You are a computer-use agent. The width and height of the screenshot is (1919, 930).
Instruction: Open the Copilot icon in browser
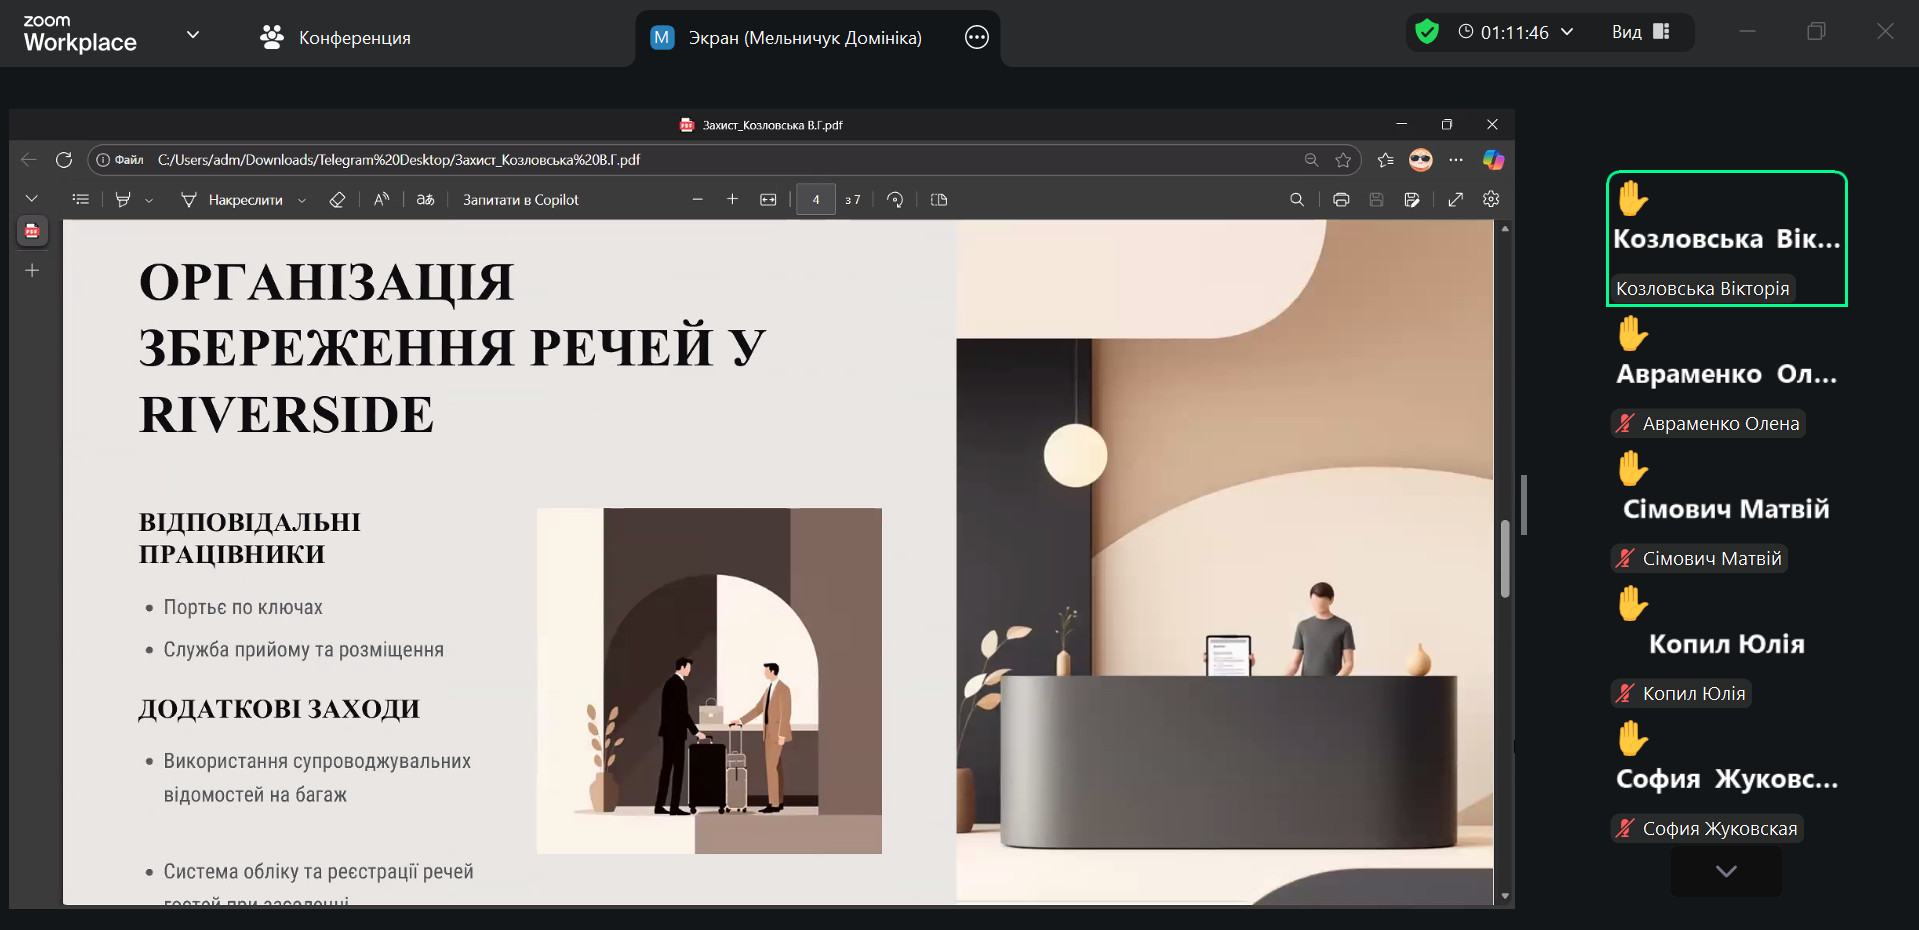[x=1493, y=160]
